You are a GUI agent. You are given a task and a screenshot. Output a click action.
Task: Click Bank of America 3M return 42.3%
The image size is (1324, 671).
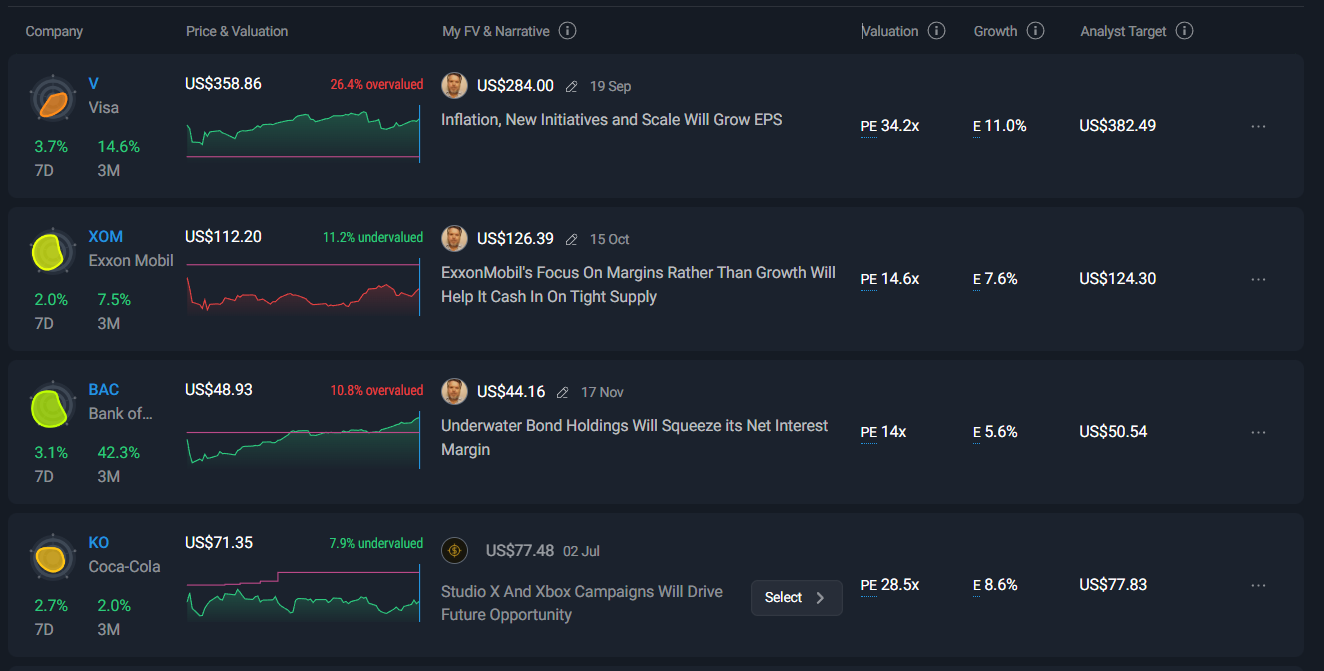coord(118,453)
